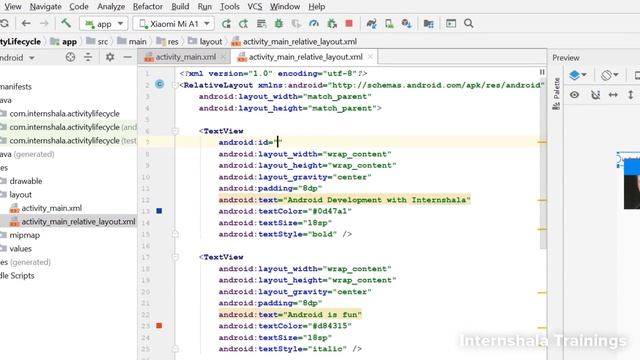640x360 pixels.
Task: Click the Run Anything toolbar icon
Action: coord(451,24)
